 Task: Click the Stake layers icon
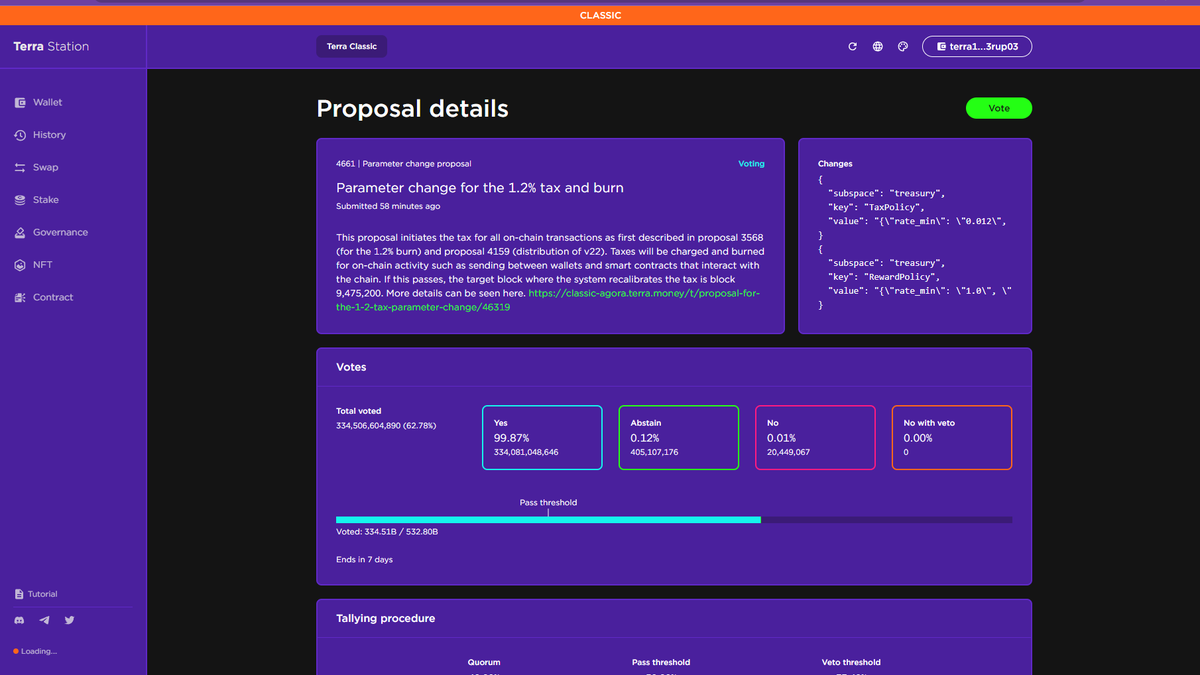(x=20, y=200)
